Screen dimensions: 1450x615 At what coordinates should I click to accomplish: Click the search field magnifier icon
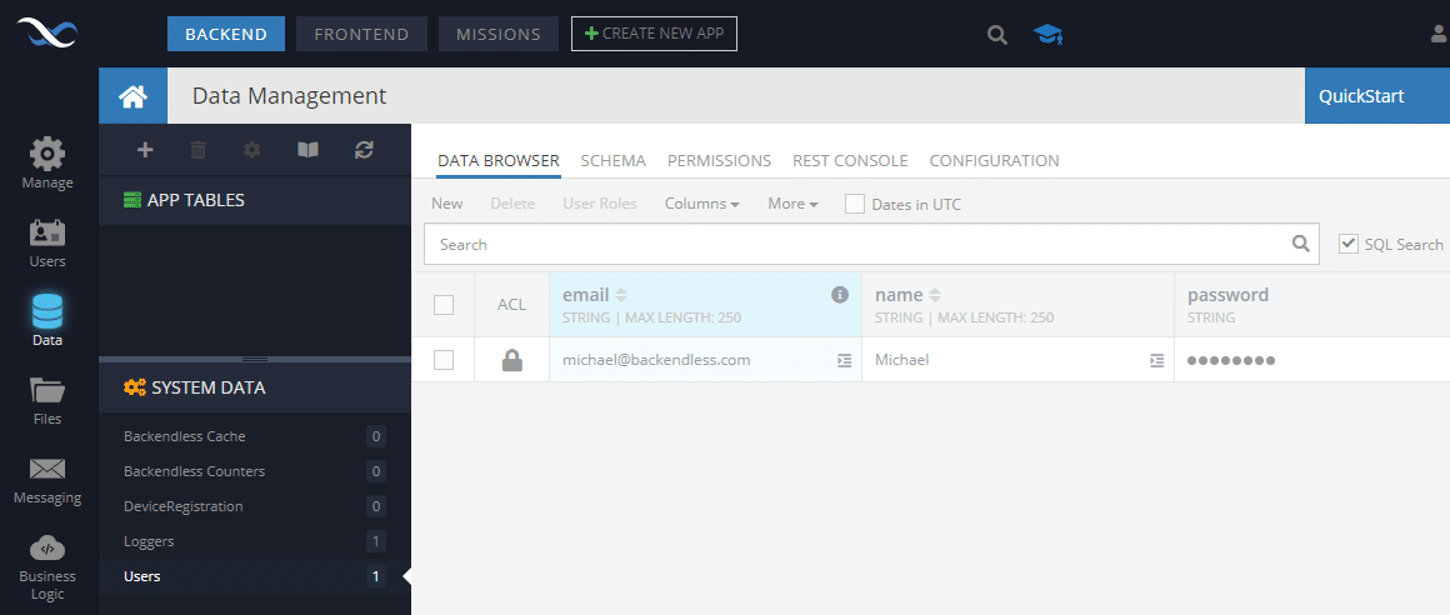(x=1300, y=243)
